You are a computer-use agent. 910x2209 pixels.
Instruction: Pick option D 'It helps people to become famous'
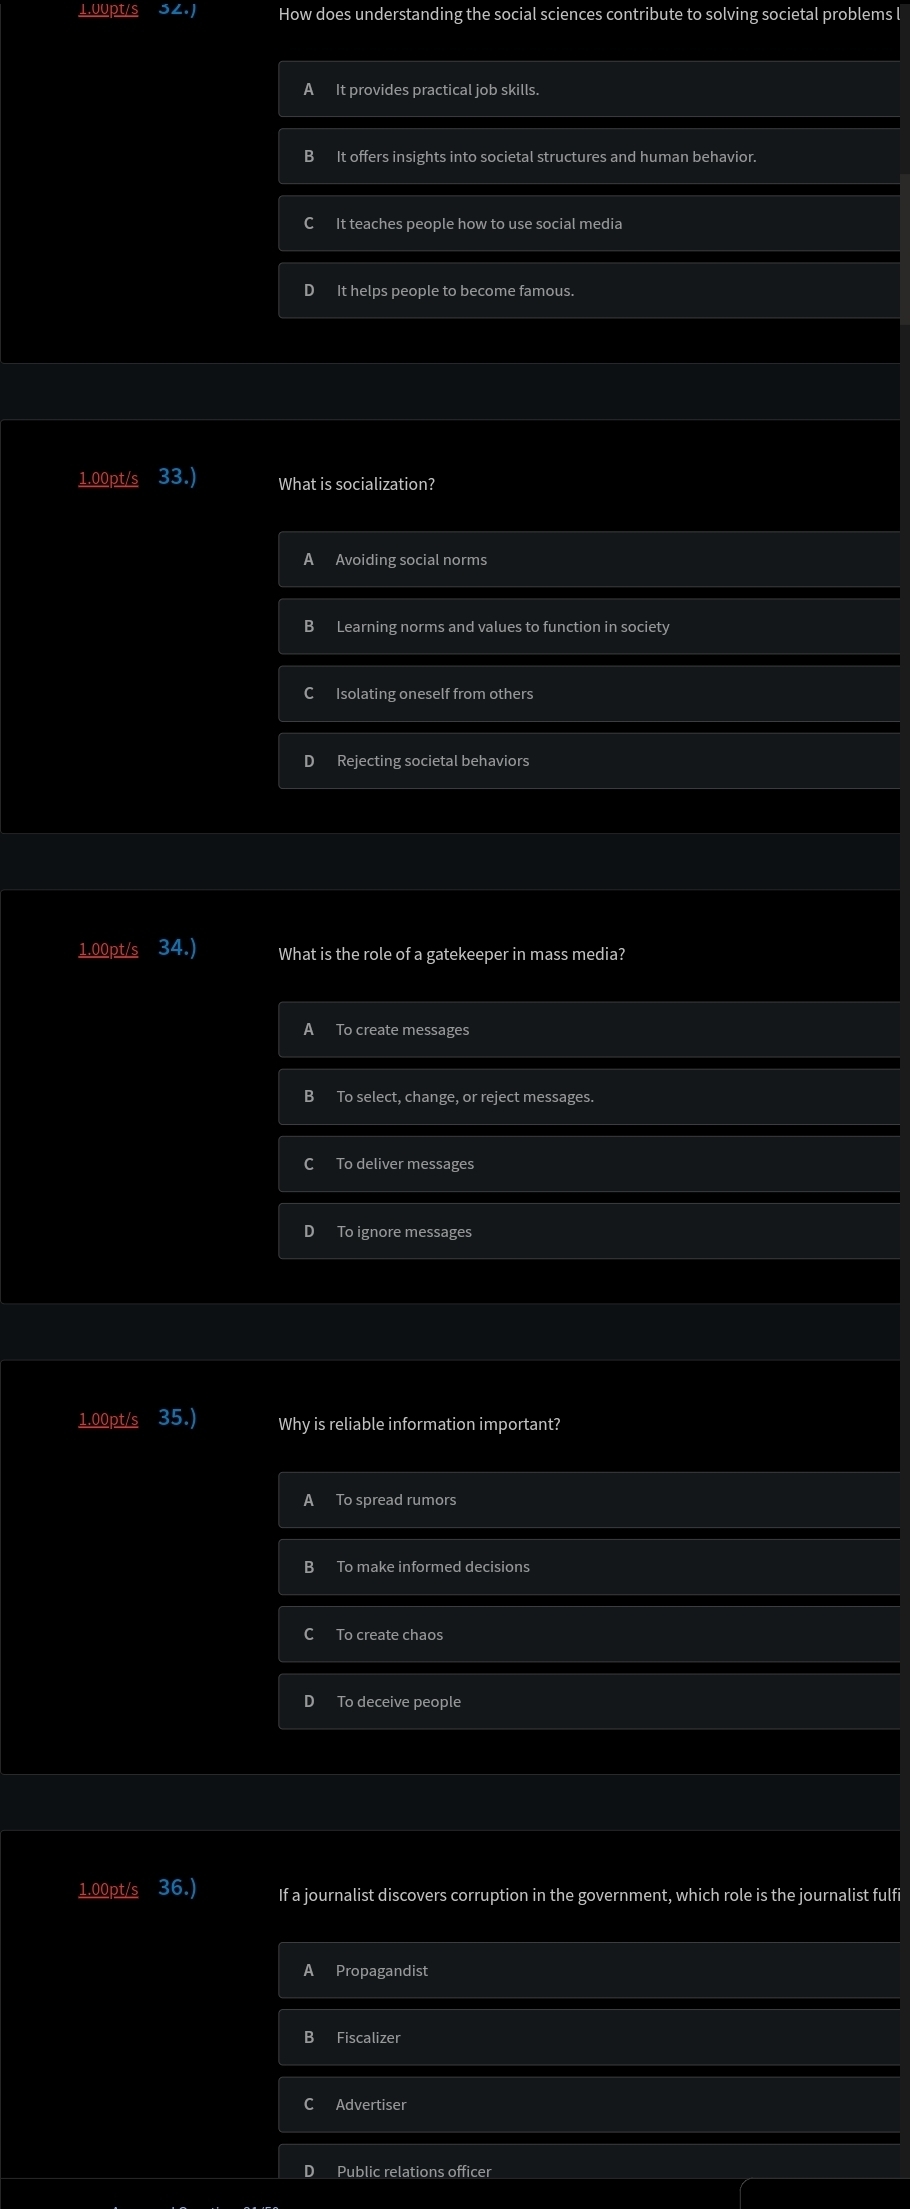pos(589,290)
